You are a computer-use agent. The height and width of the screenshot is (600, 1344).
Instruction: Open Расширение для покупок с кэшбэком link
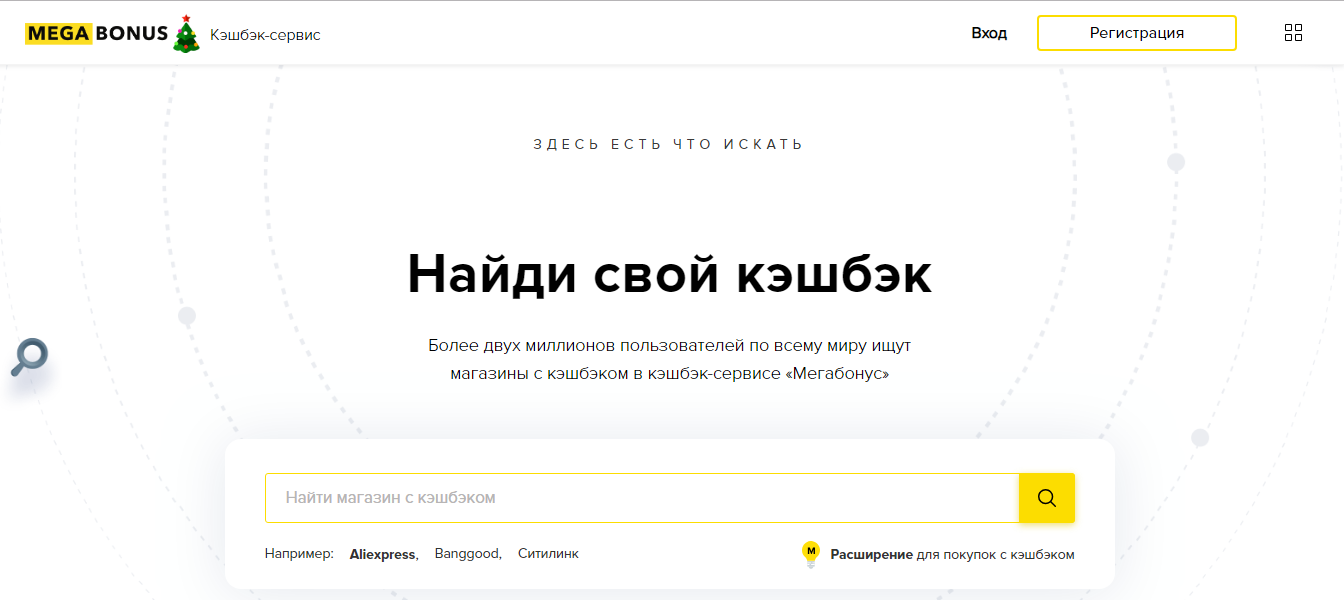click(x=952, y=554)
